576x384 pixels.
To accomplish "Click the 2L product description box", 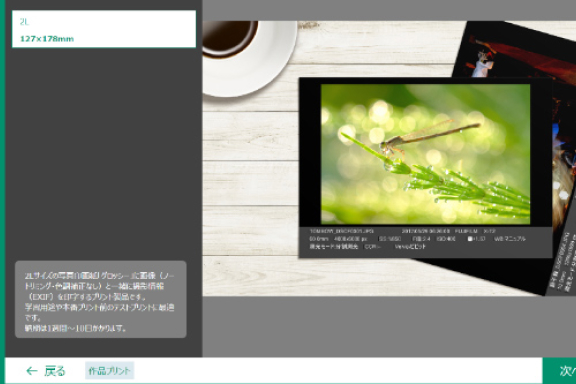I will (x=101, y=299).
